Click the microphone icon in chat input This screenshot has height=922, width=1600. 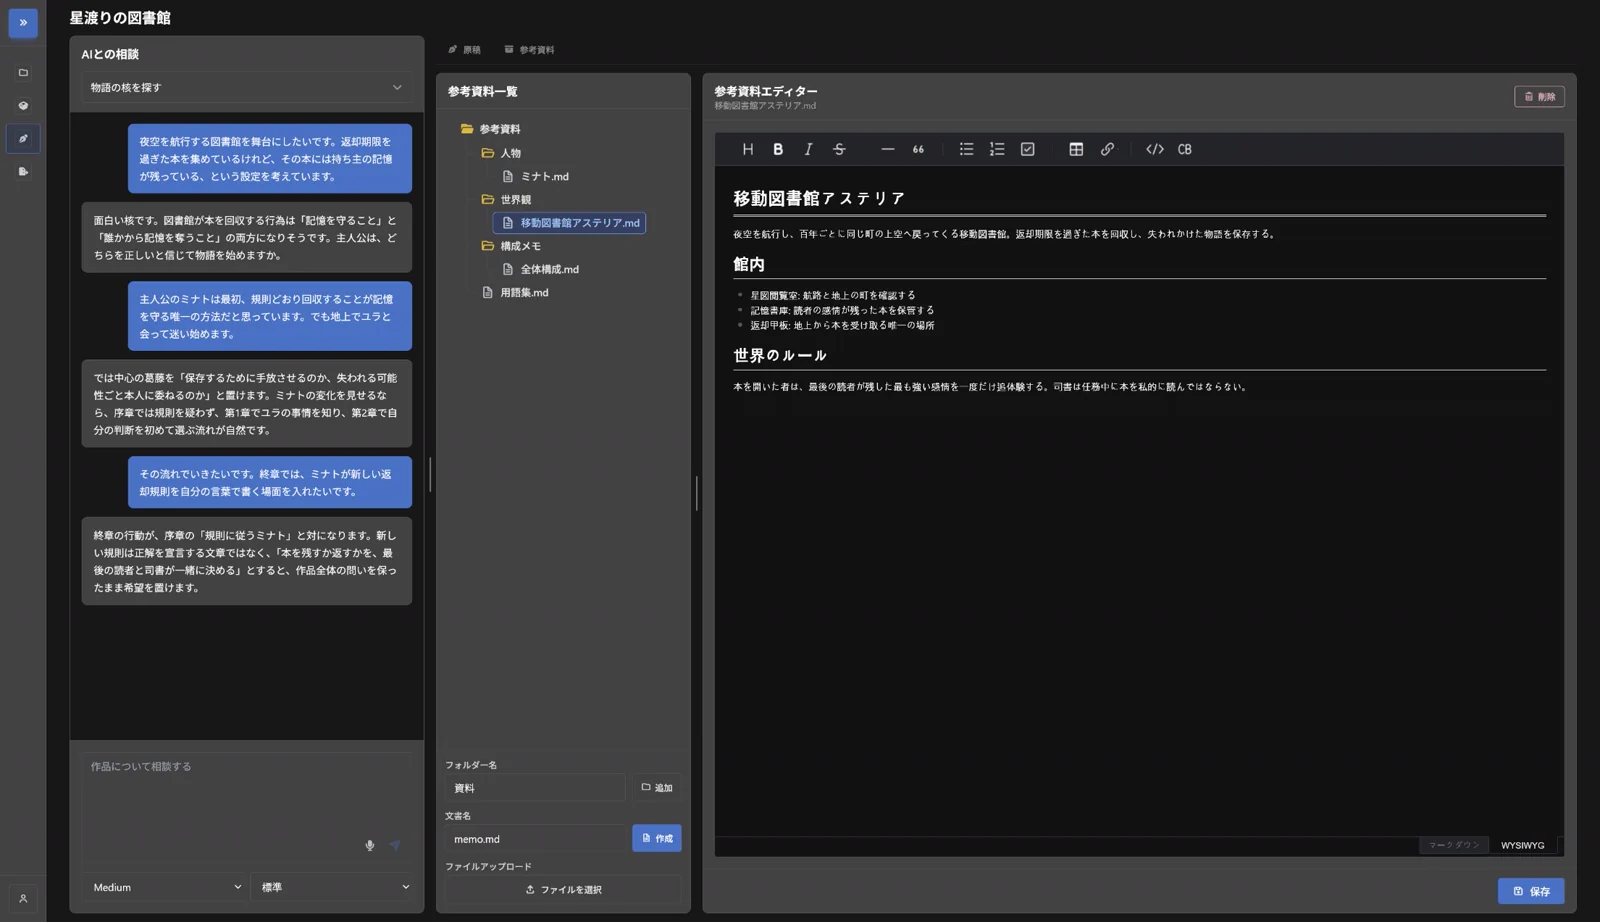click(x=370, y=845)
